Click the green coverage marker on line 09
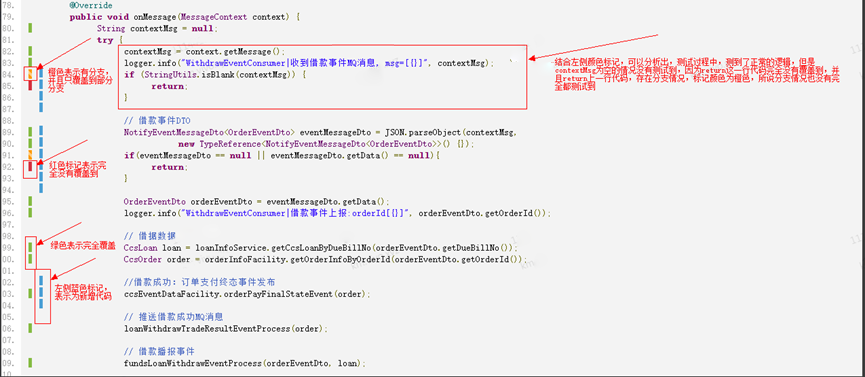This screenshot has width=865, height=377. 30,363
